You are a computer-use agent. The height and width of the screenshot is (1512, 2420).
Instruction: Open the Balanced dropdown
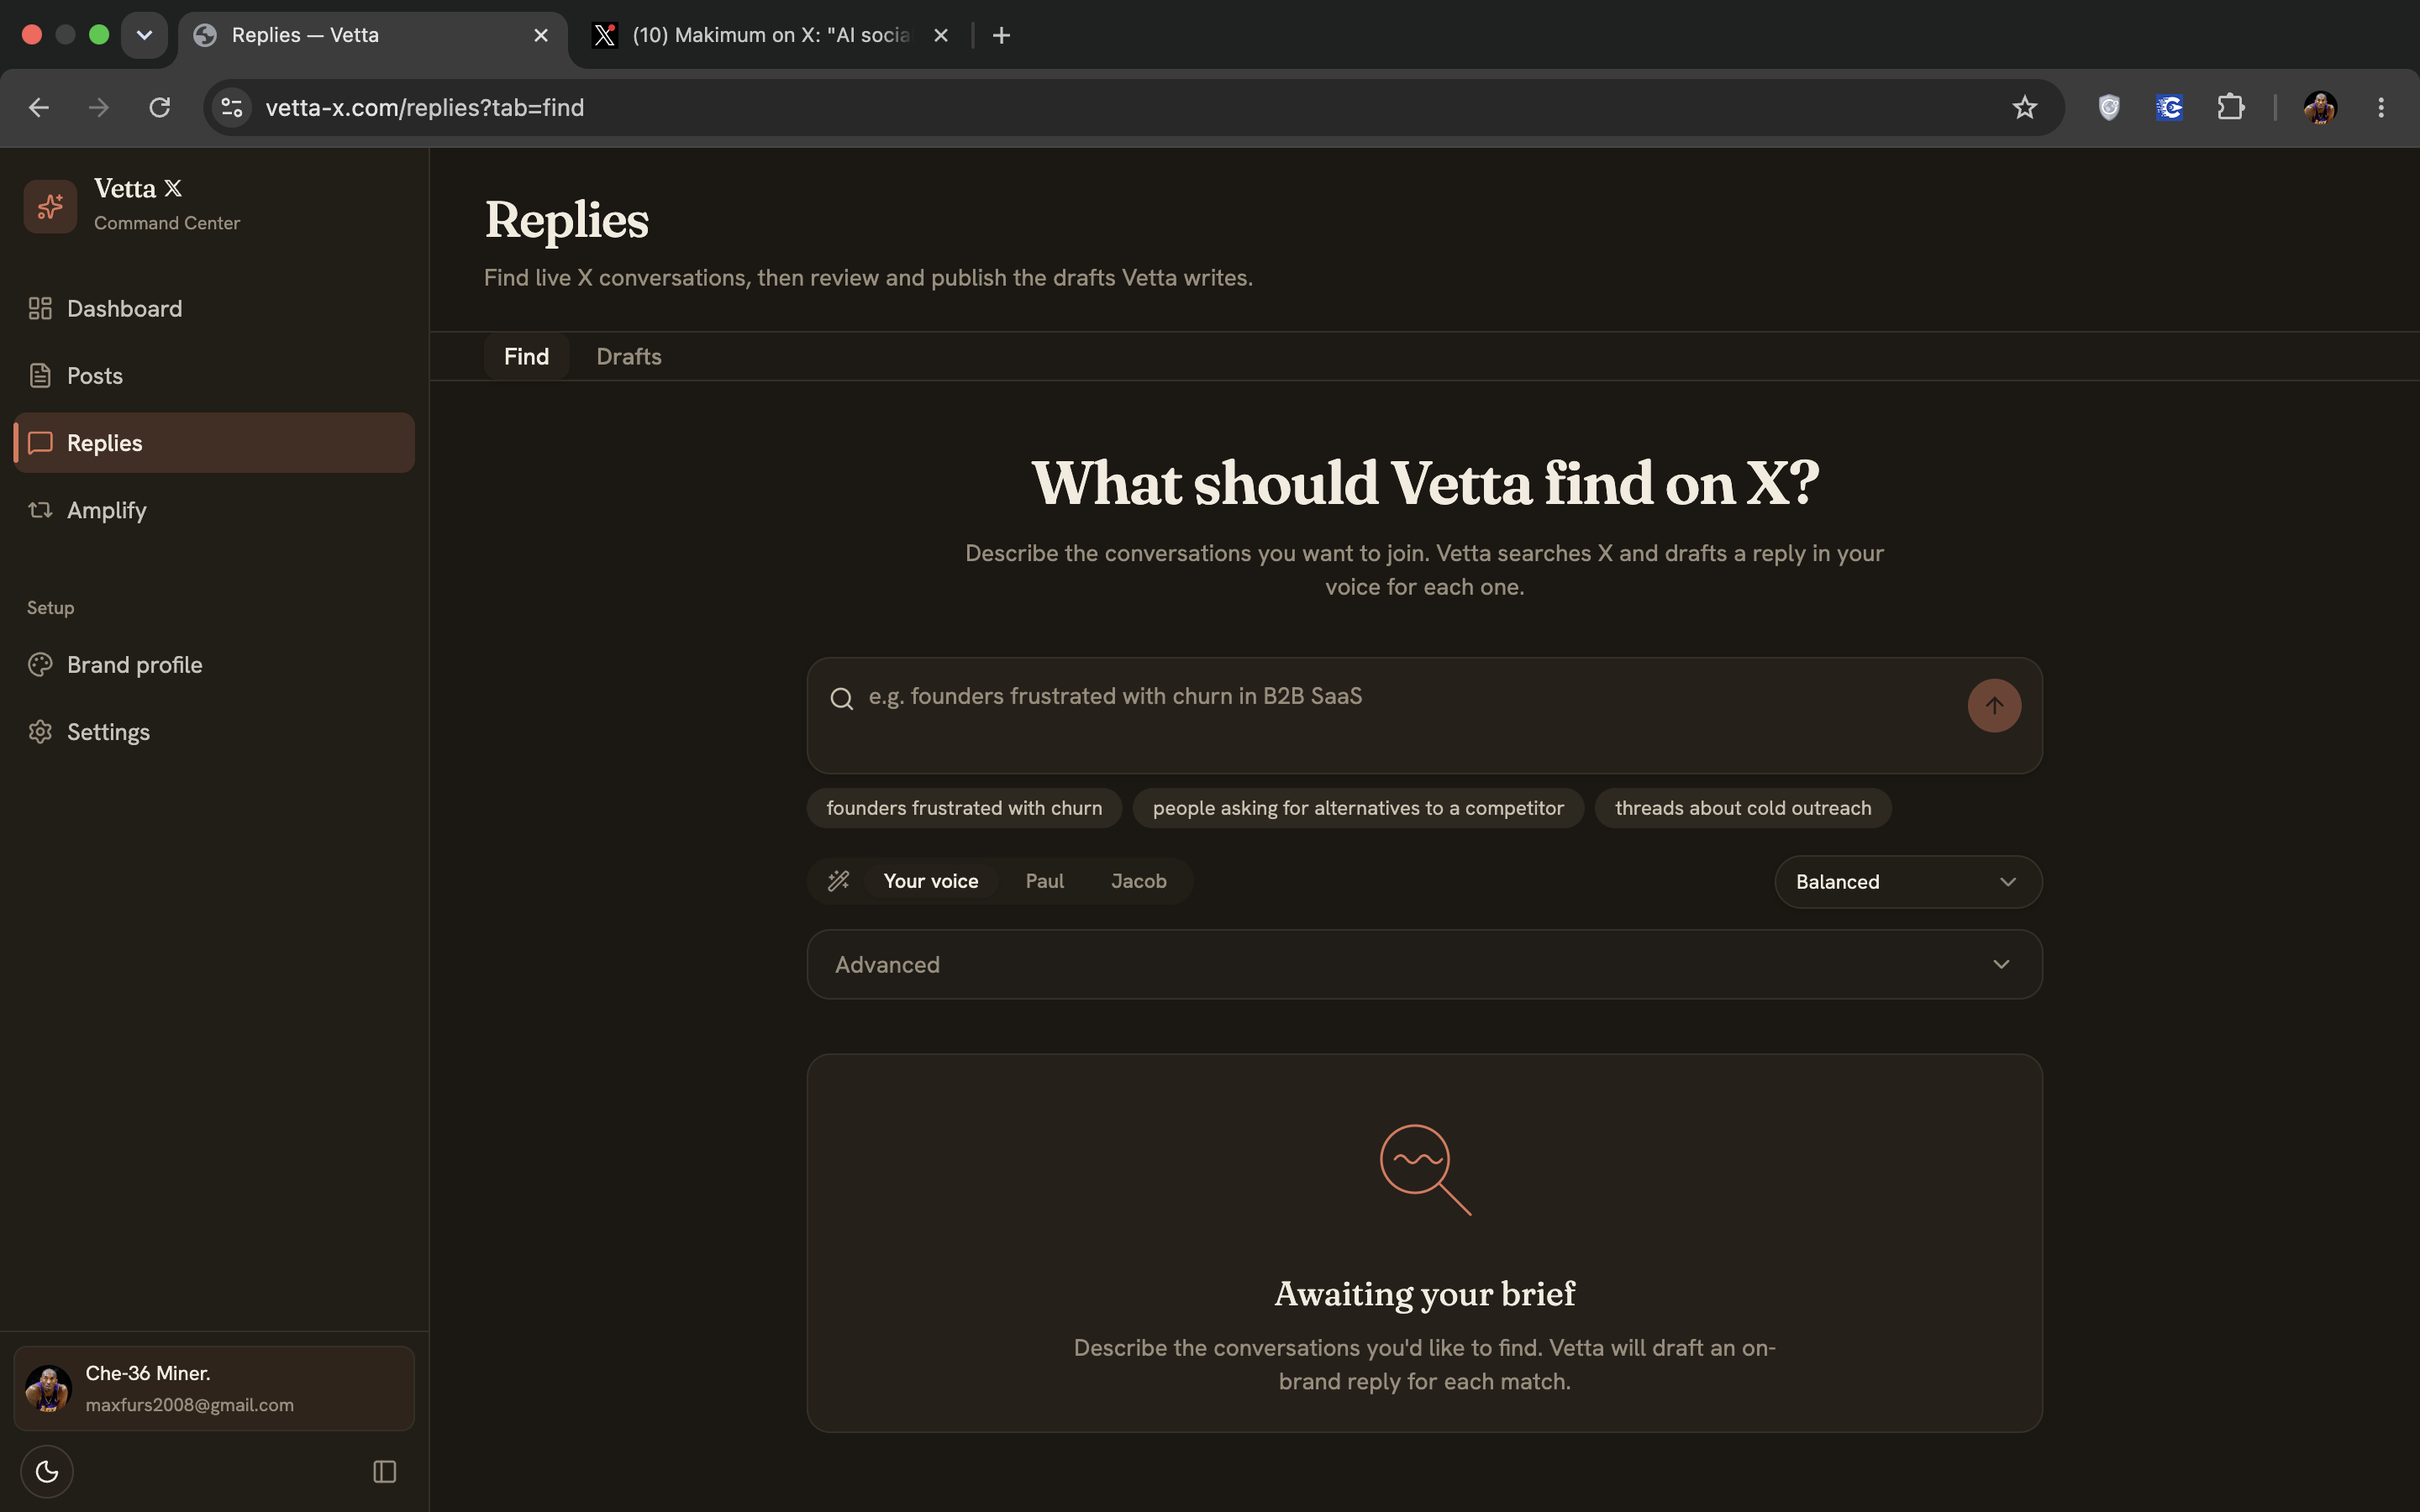click(1908, 882)
